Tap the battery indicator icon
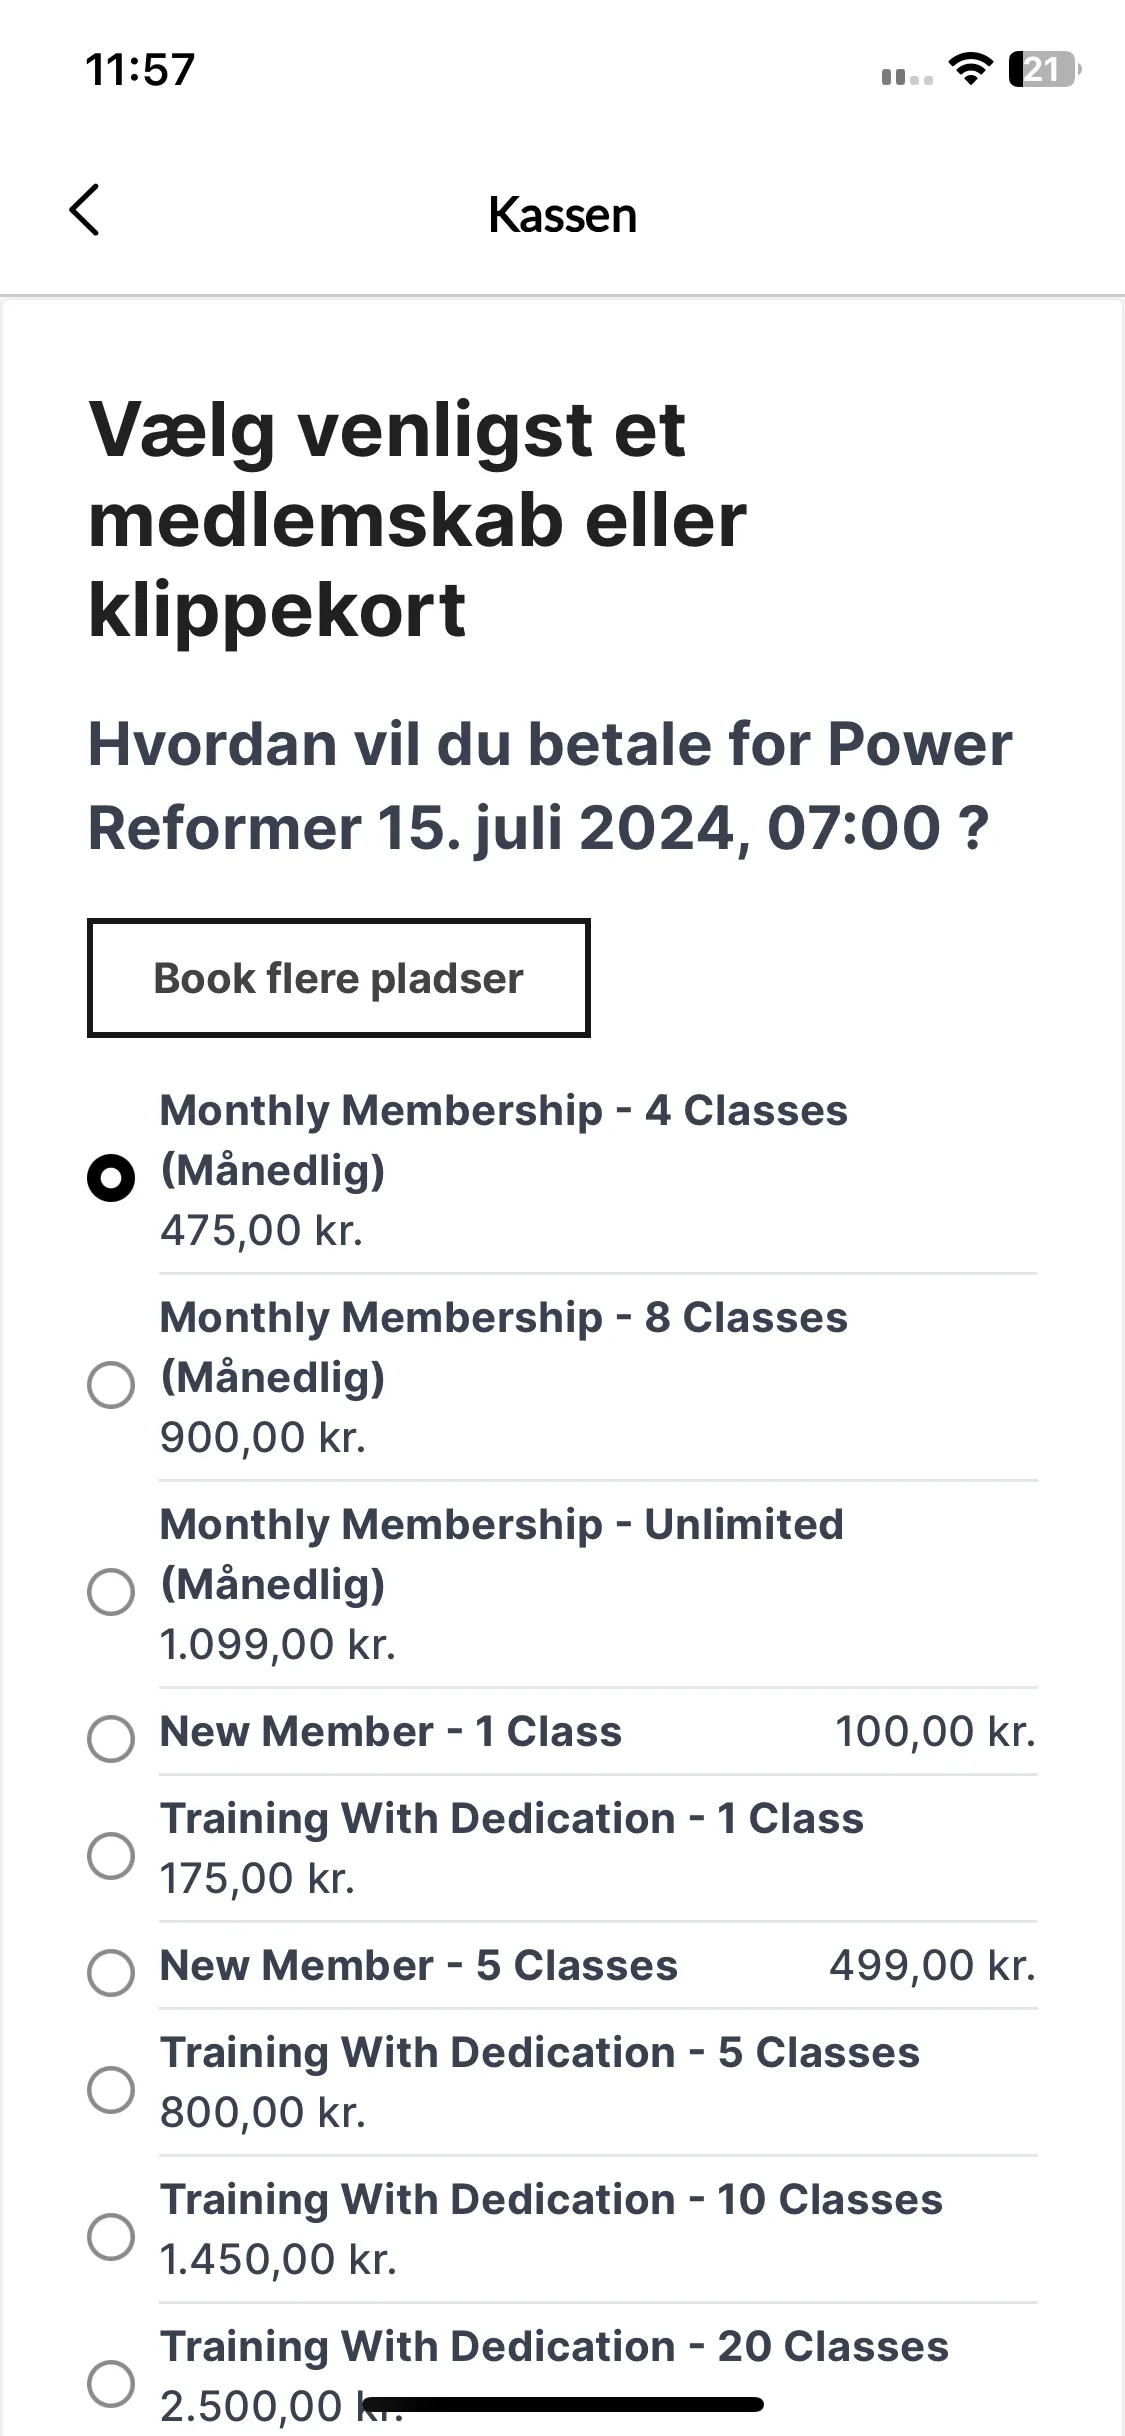 coord(1045,69)
